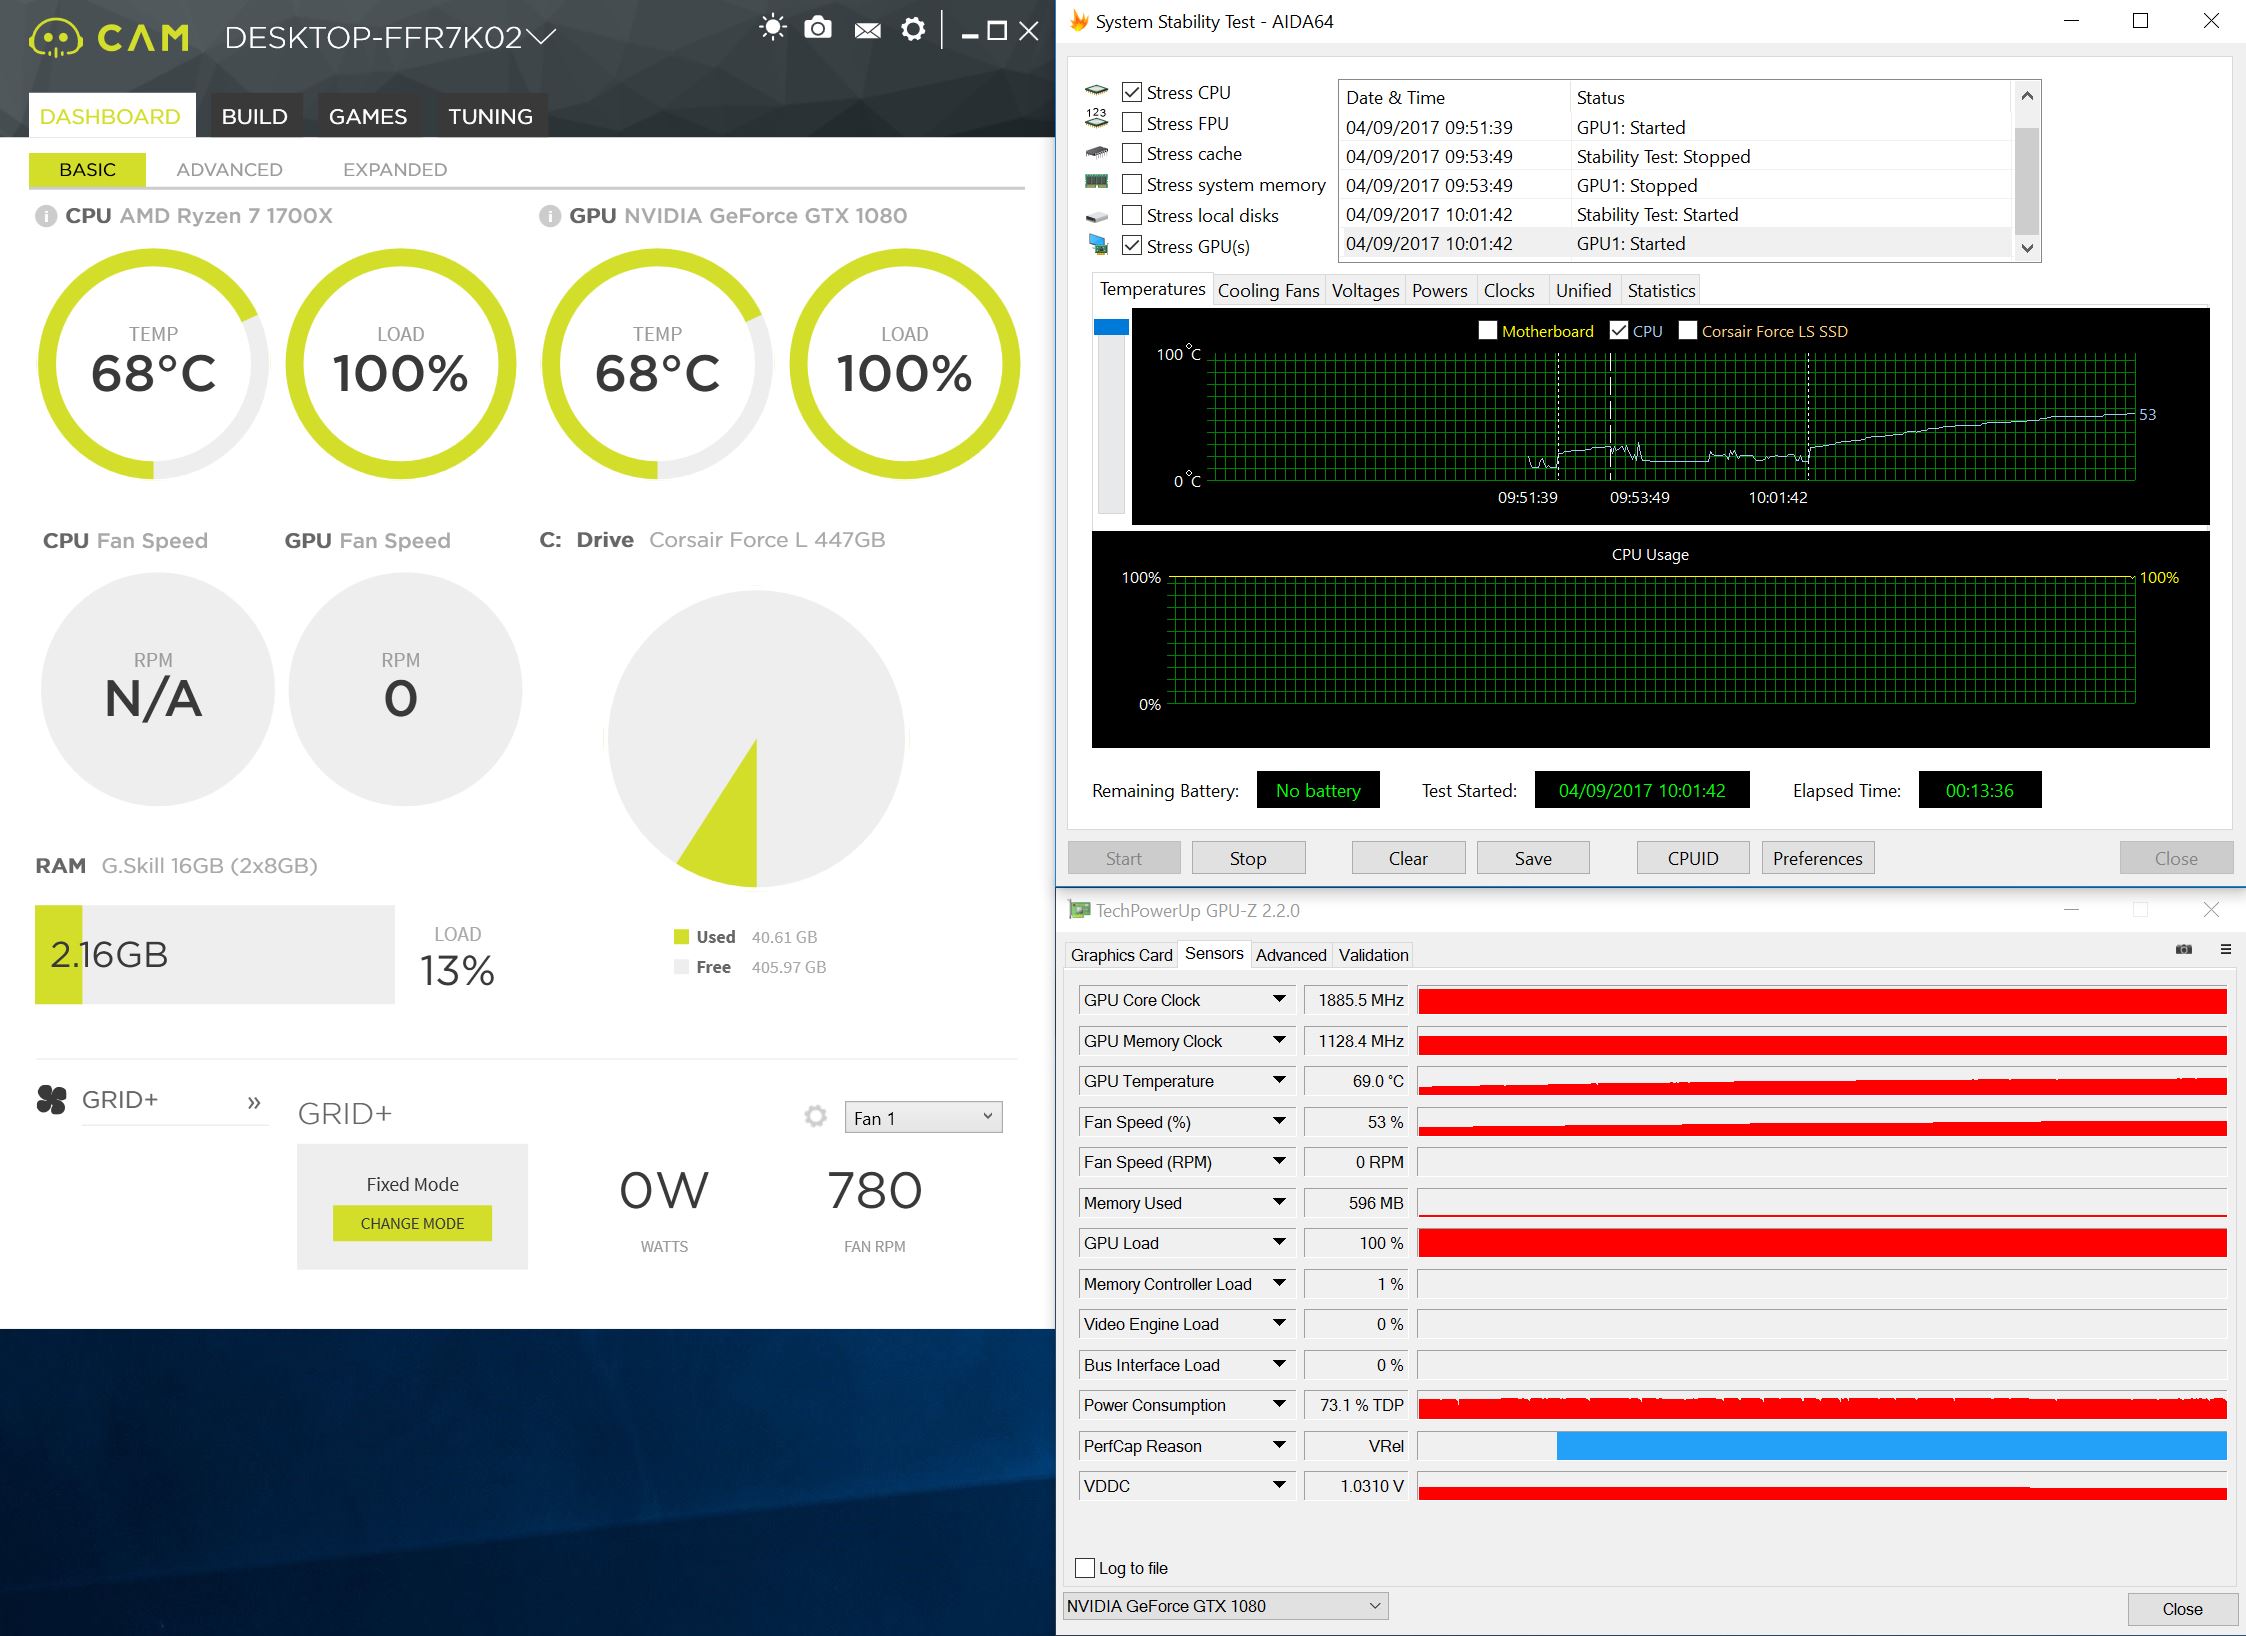Click the CAM night mode sun icon

click(x=772, y=28)
